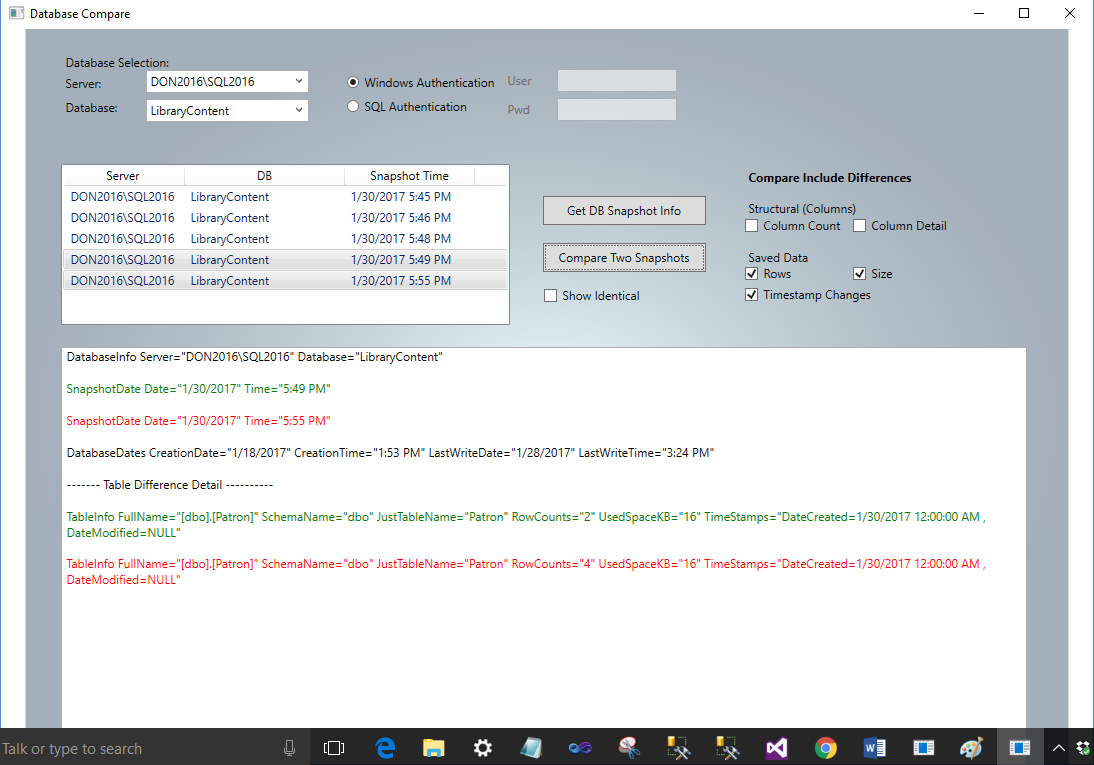The image size is (1094, 765).
Task: Select the 5:45 PM snapshot row
Action: [x=285, y=197]
